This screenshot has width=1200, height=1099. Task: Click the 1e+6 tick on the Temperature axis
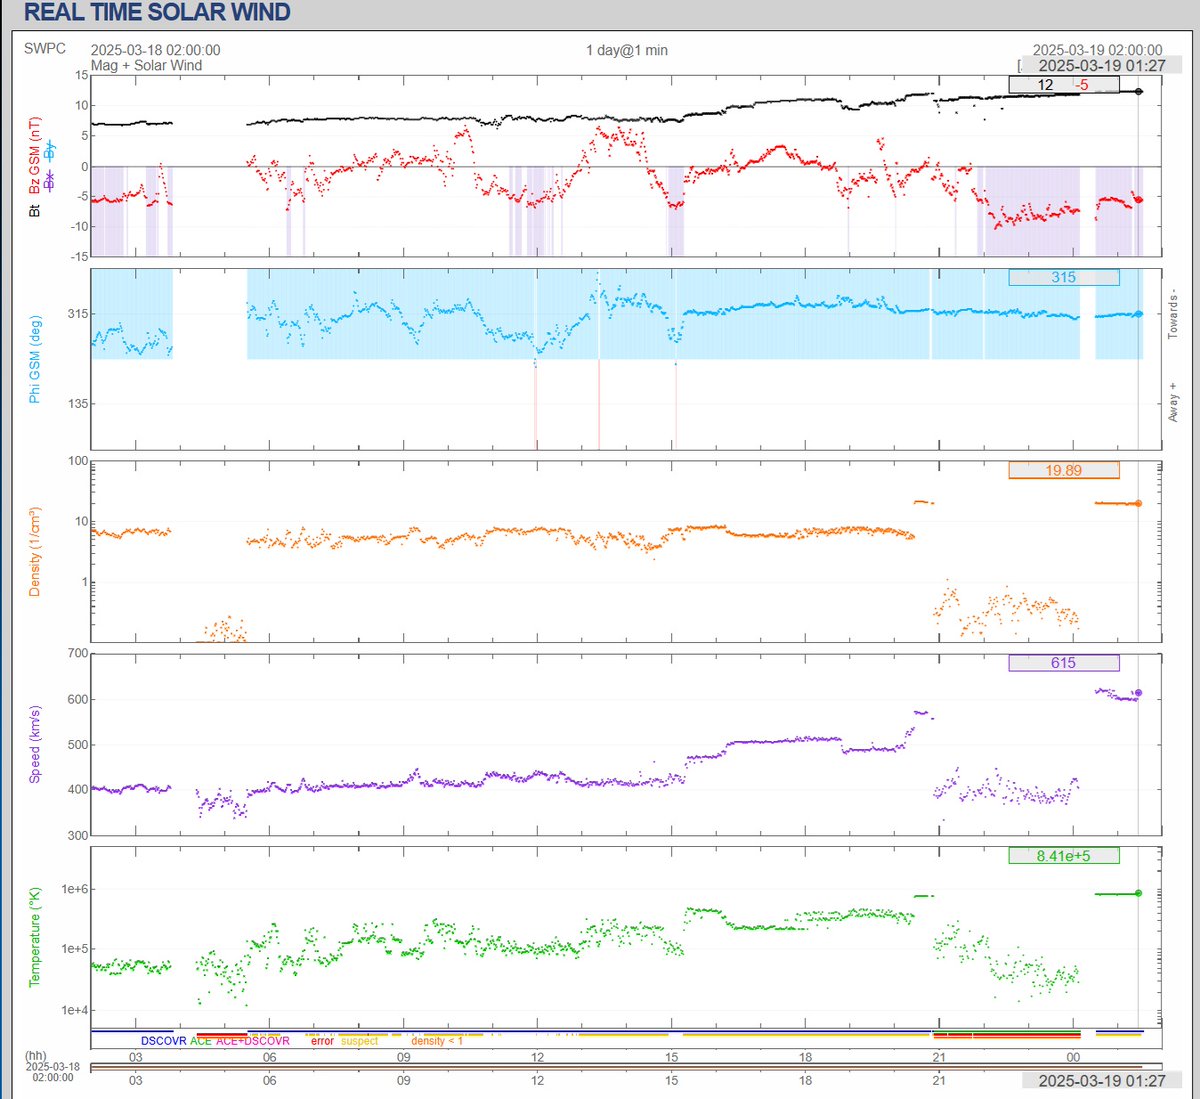tap(73, 889)
